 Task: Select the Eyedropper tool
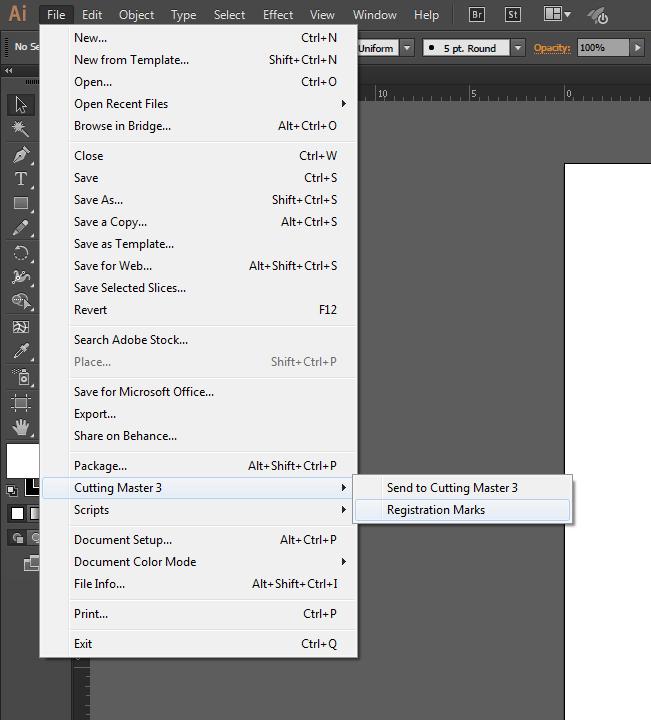click(20, 351)
